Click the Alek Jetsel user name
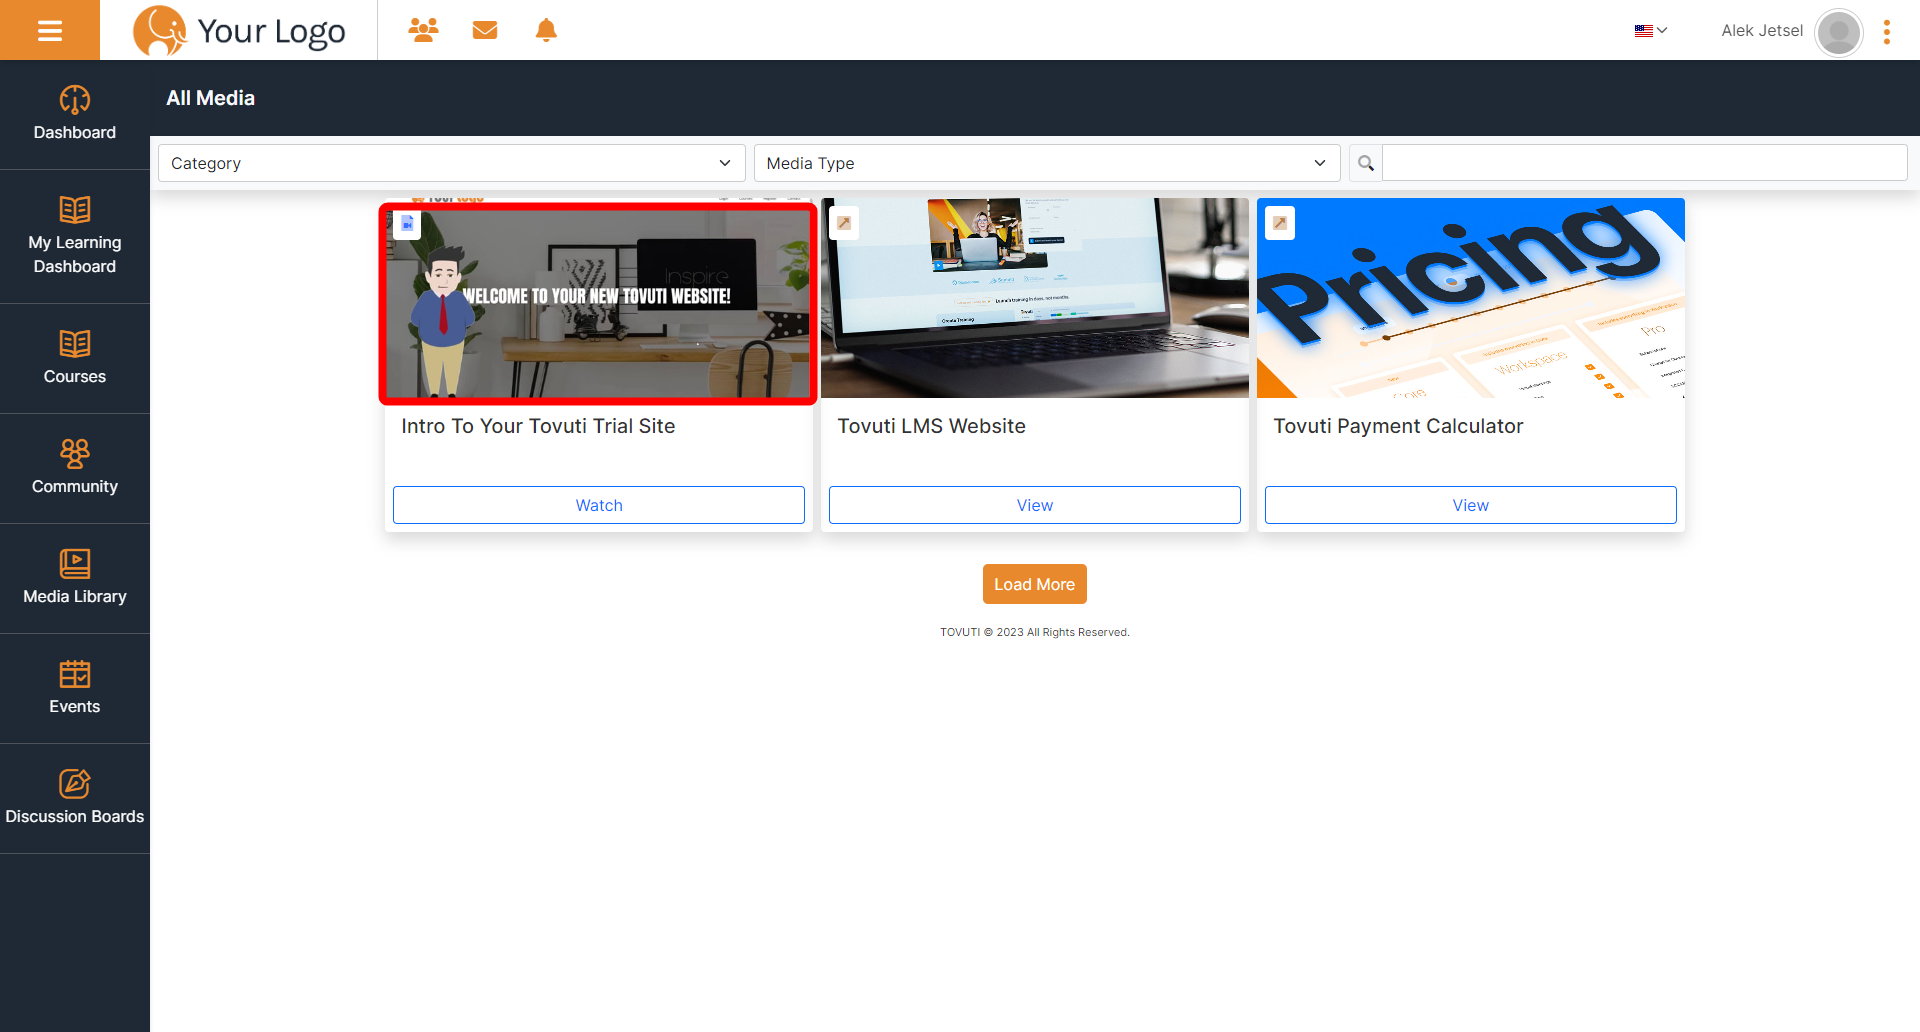The width and height of the screenshot is (1920, 1032). click(1762, 31)
